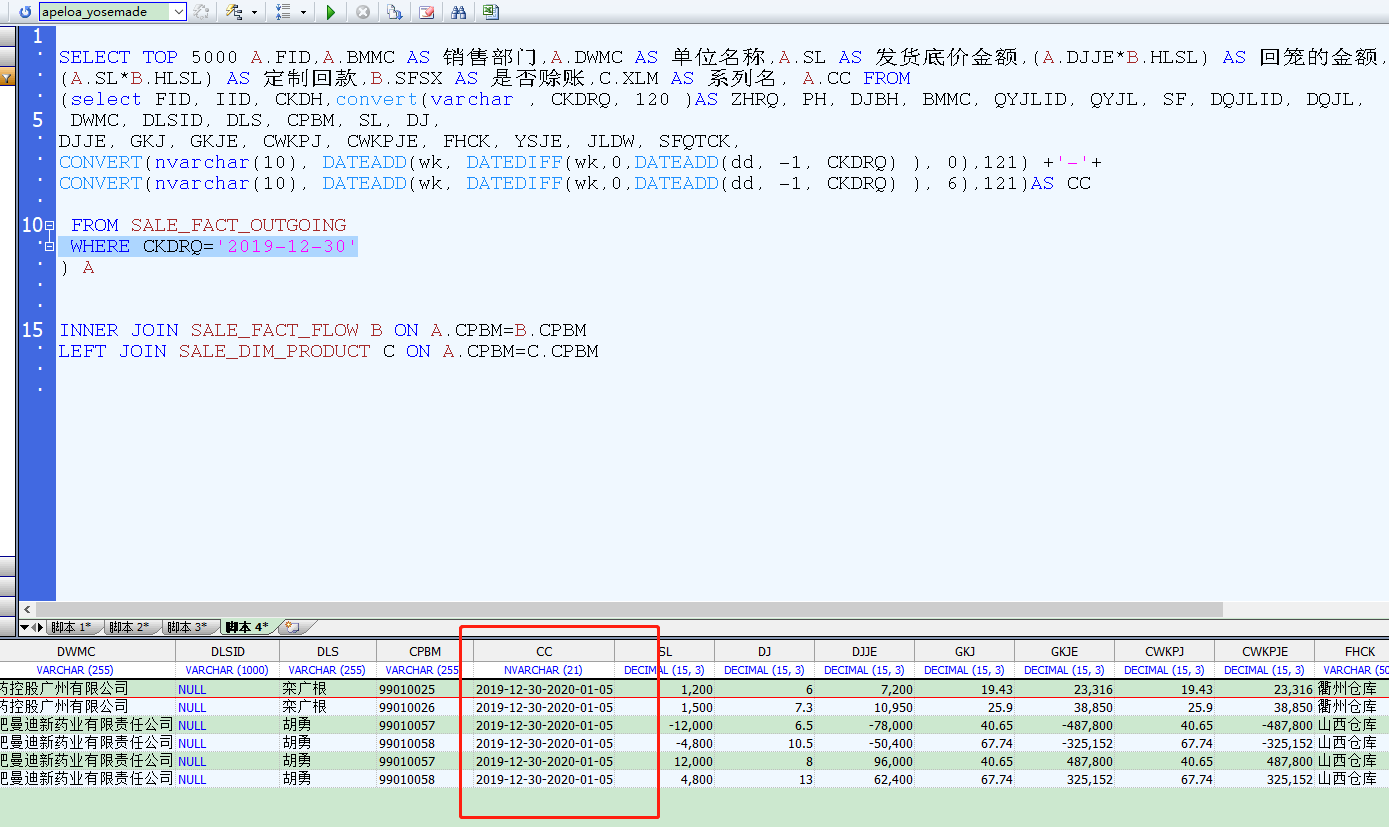Image resolution: width=1389 pixels, height=827 pixels.
Task: Select the DJJE cell showing 62,400
Action: point(864,779)
